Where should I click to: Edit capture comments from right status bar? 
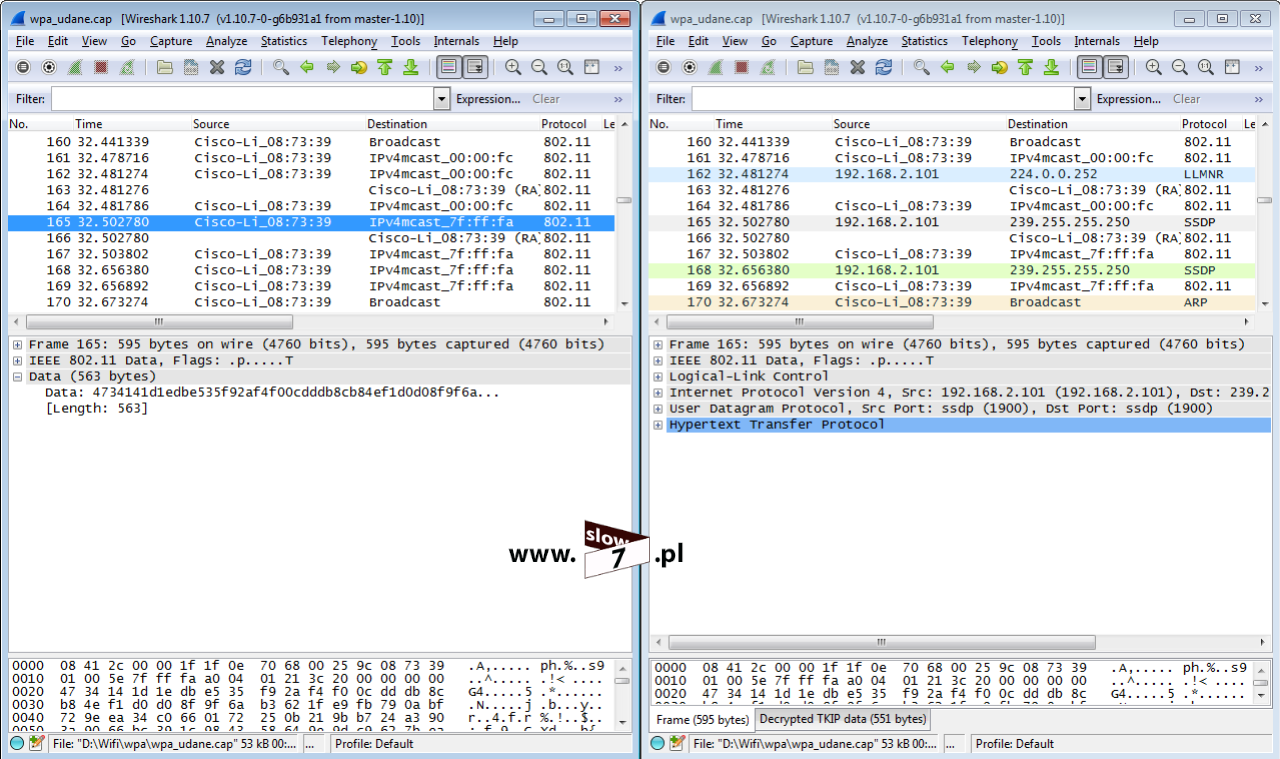[x=677, y=743]
